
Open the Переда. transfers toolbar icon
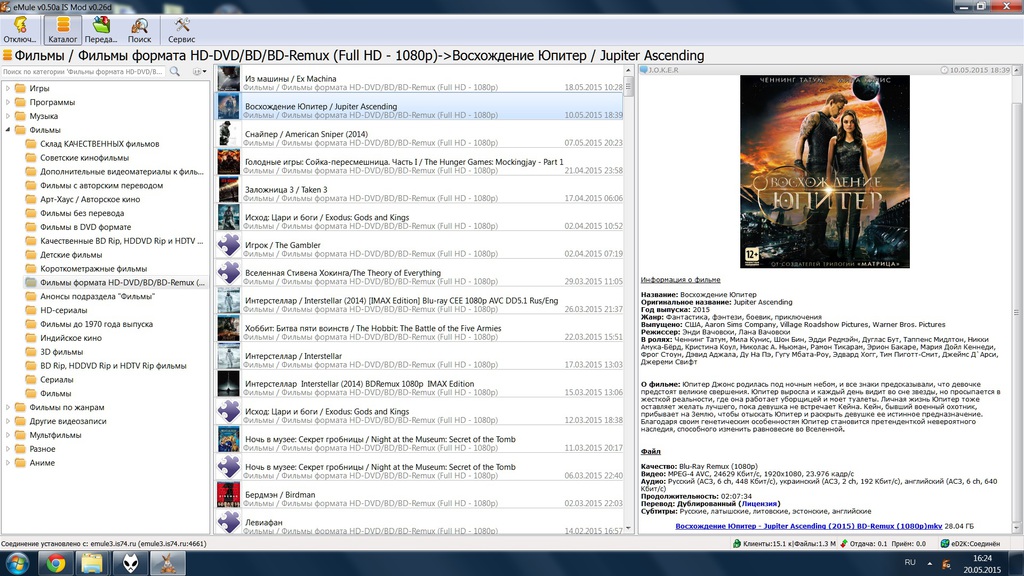tap(101, 30)
